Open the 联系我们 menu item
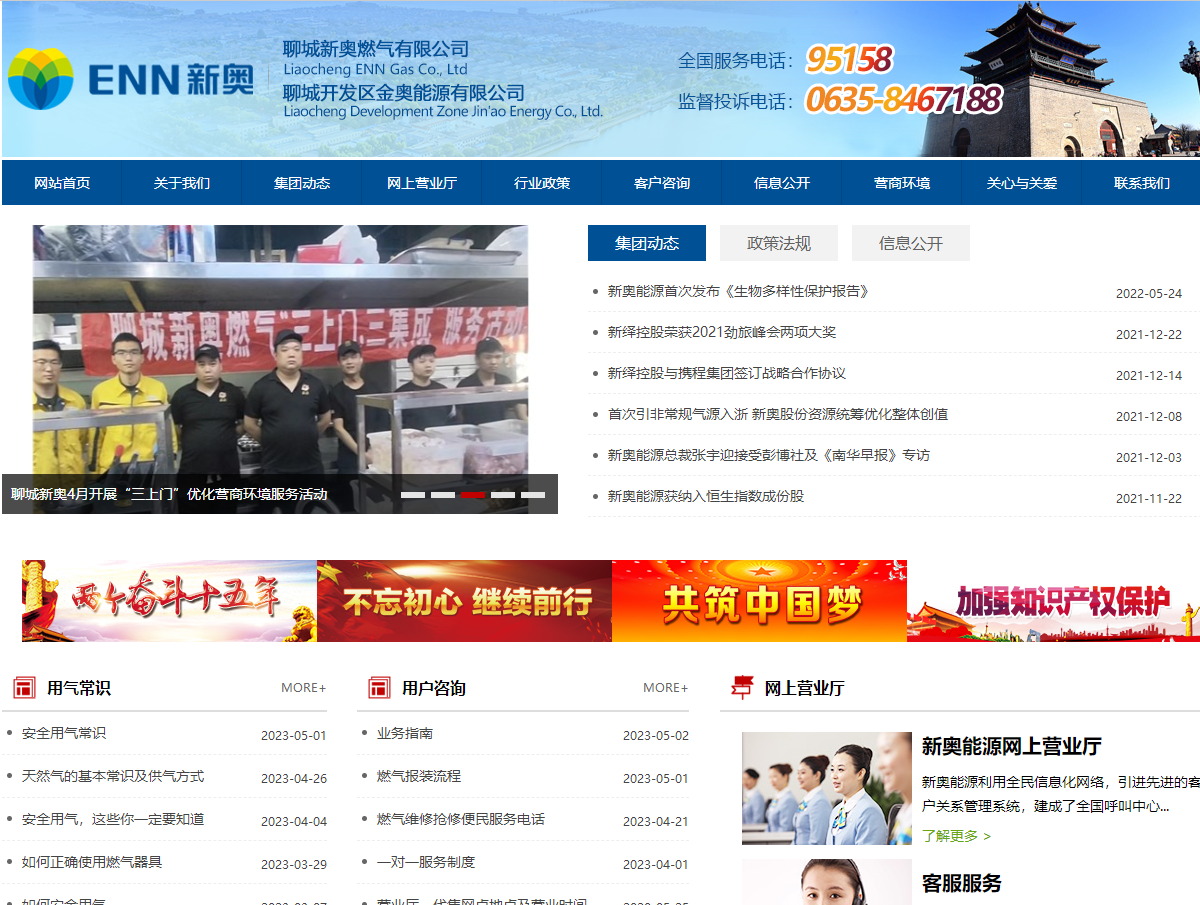Image resolution: width=1200 pixels, height=905 pixels. [x=1140, y=182]
